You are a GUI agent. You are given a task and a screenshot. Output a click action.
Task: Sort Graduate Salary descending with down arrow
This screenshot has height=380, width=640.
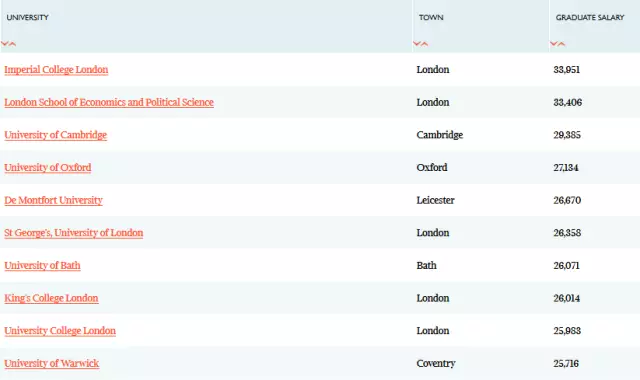554,43
